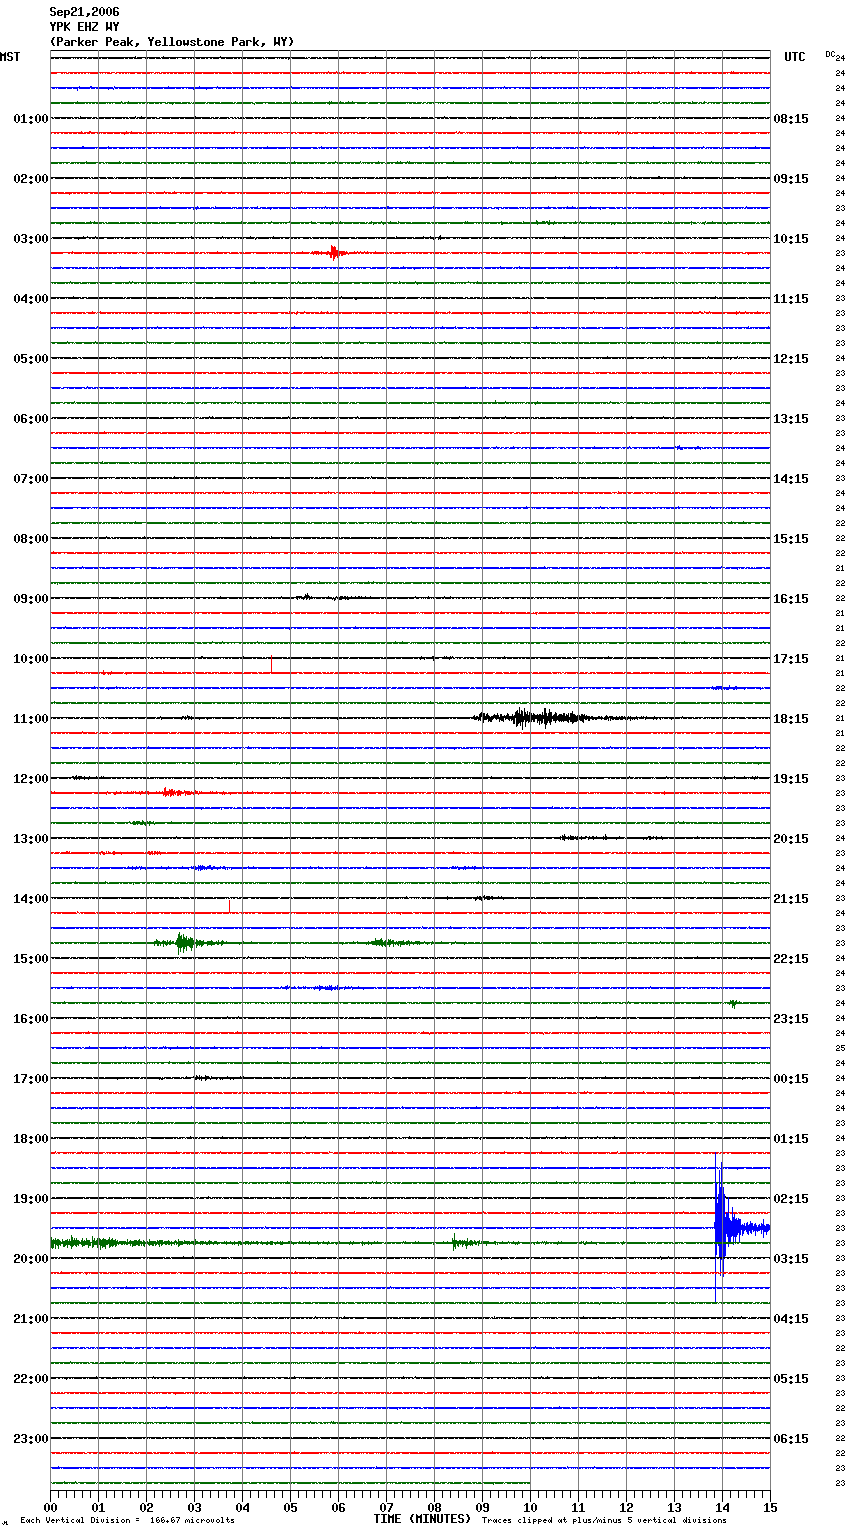
Task: Select the 07:00 MST row label
Action: pos(30,479)
